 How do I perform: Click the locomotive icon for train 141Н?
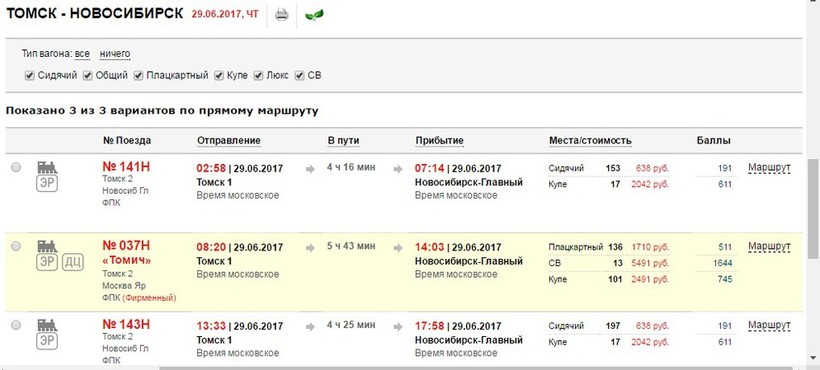(47, 168)
